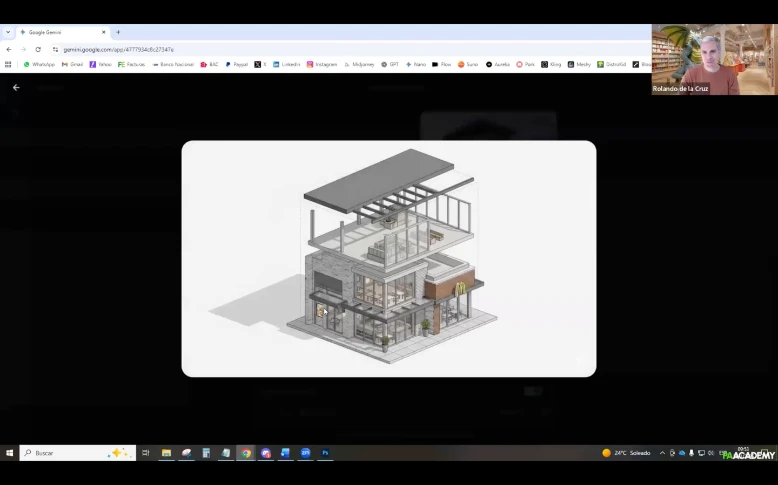
Task: Open the Zoom app in the taskbar
Action: click(x=305, y=453)
